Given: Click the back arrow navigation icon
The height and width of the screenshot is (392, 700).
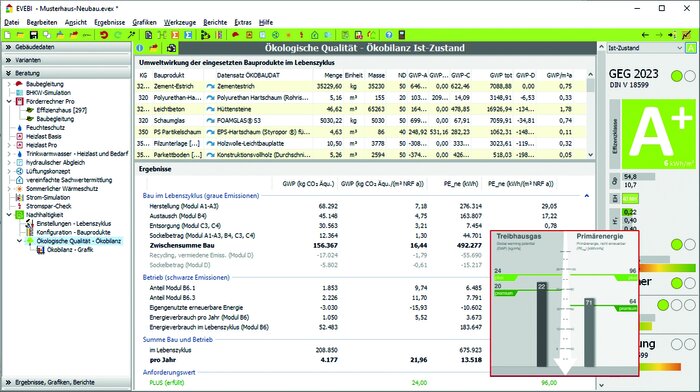Looking at the screenshot, I should 645,35.
